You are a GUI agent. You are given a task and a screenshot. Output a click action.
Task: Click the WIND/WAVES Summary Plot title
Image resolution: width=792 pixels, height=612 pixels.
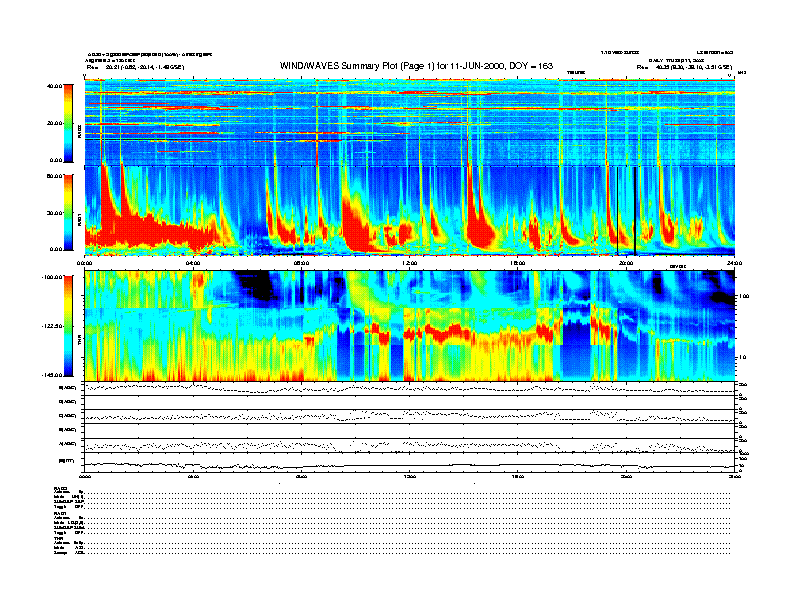click(x=416, y=66)
